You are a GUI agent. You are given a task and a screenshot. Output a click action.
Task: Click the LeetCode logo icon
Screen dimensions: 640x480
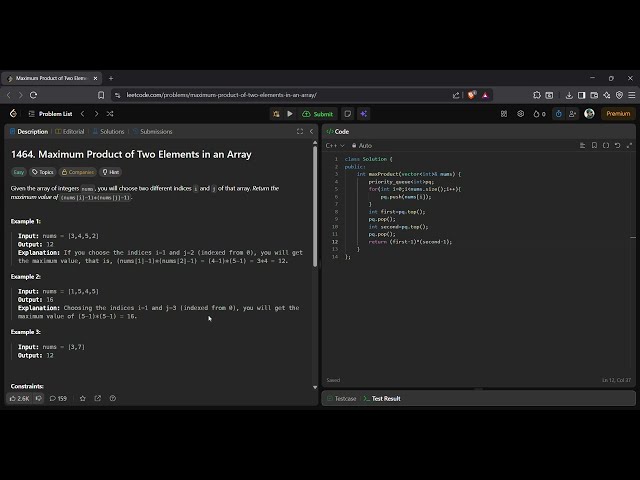point(13,113)
